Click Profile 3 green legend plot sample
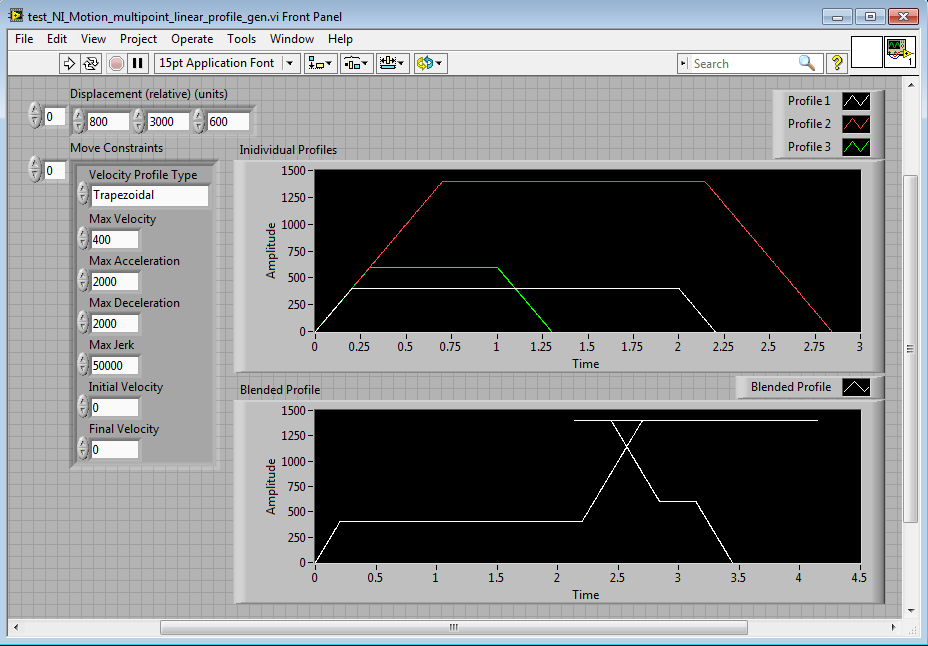This screenshot has height=646, width=928. [856, 147]
